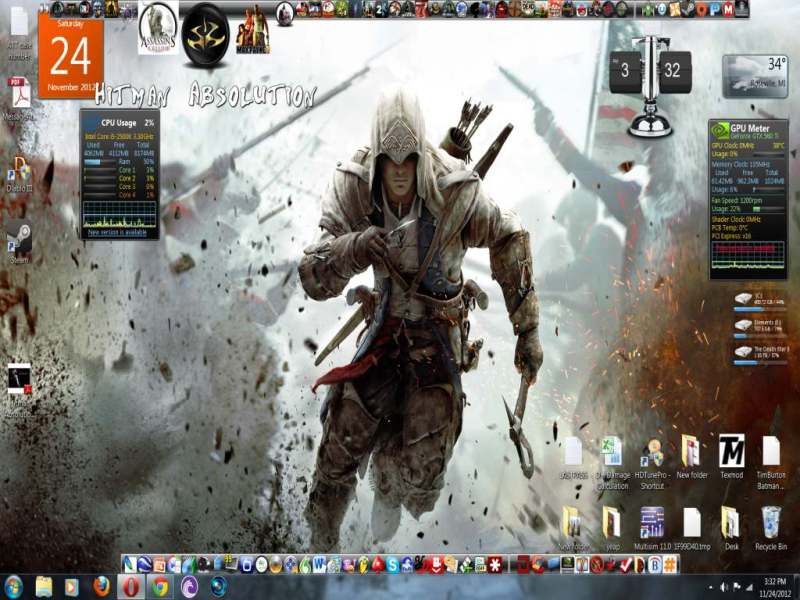Click the taskbar clock showing 3:32 PM
Image resolution: width=800 pixels, height=600 pixels.
click(x=775, y=587)
